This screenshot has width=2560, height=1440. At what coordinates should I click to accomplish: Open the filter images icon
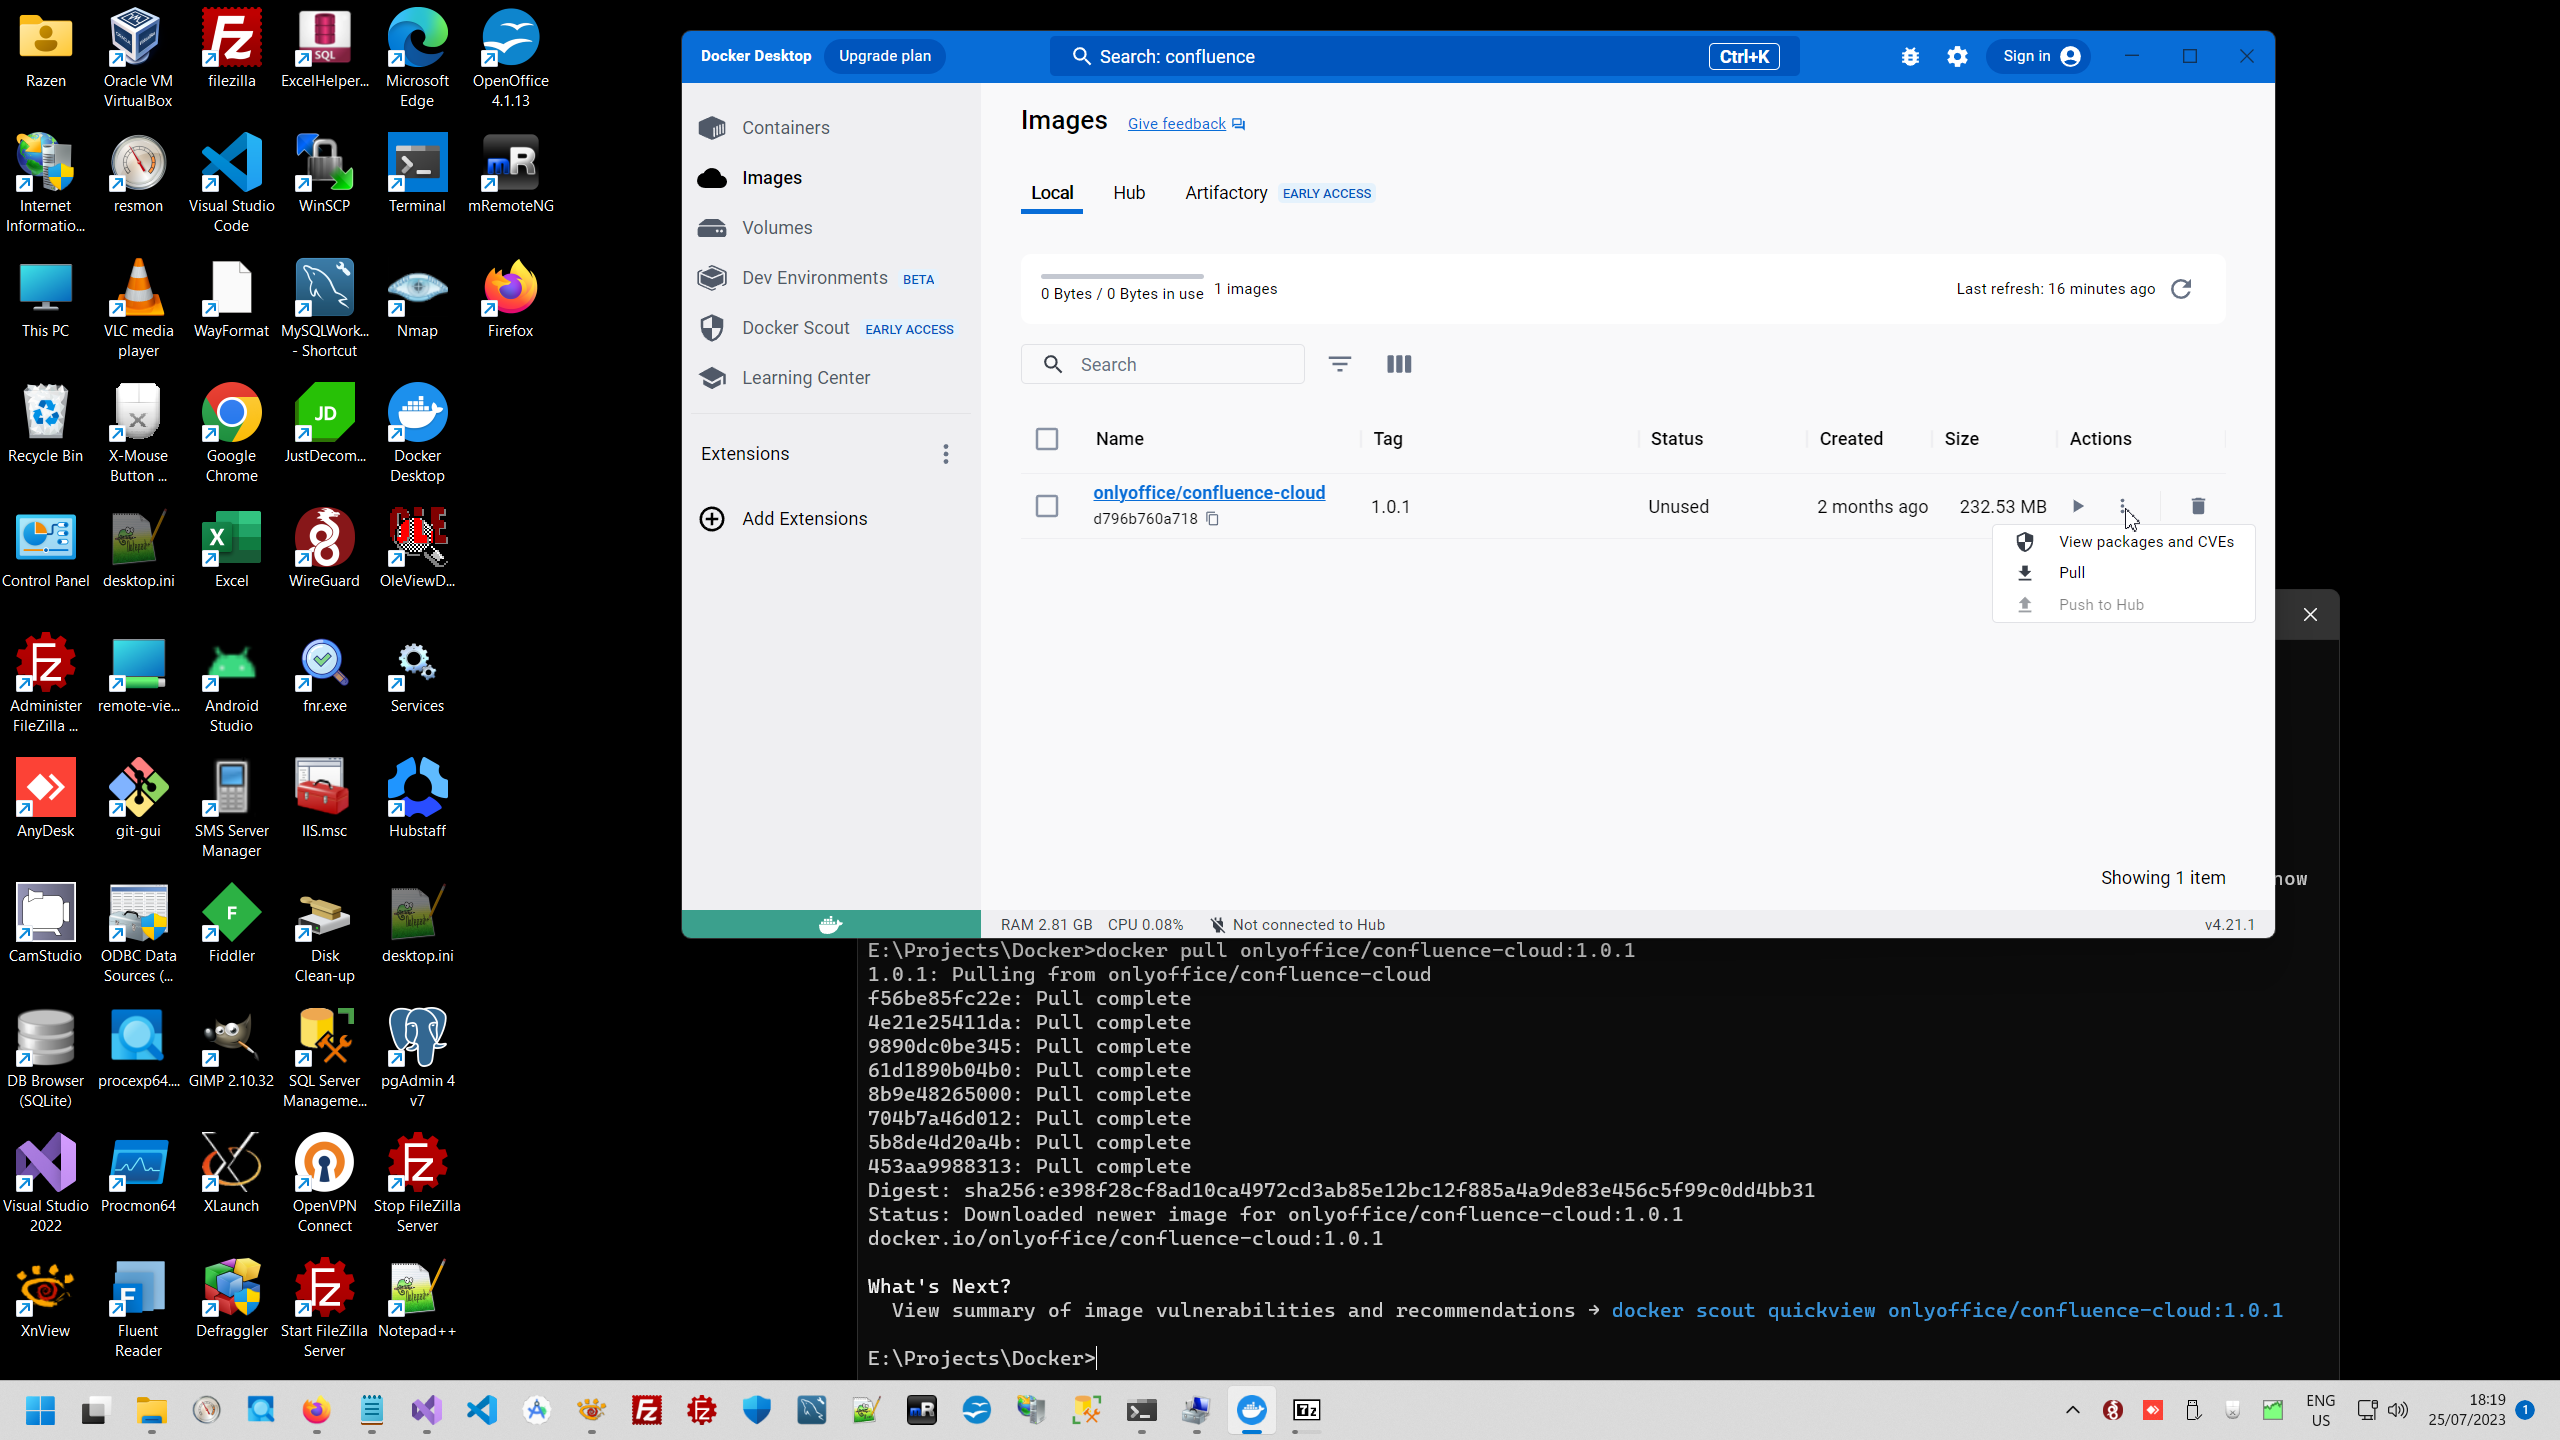point(1340,364)
